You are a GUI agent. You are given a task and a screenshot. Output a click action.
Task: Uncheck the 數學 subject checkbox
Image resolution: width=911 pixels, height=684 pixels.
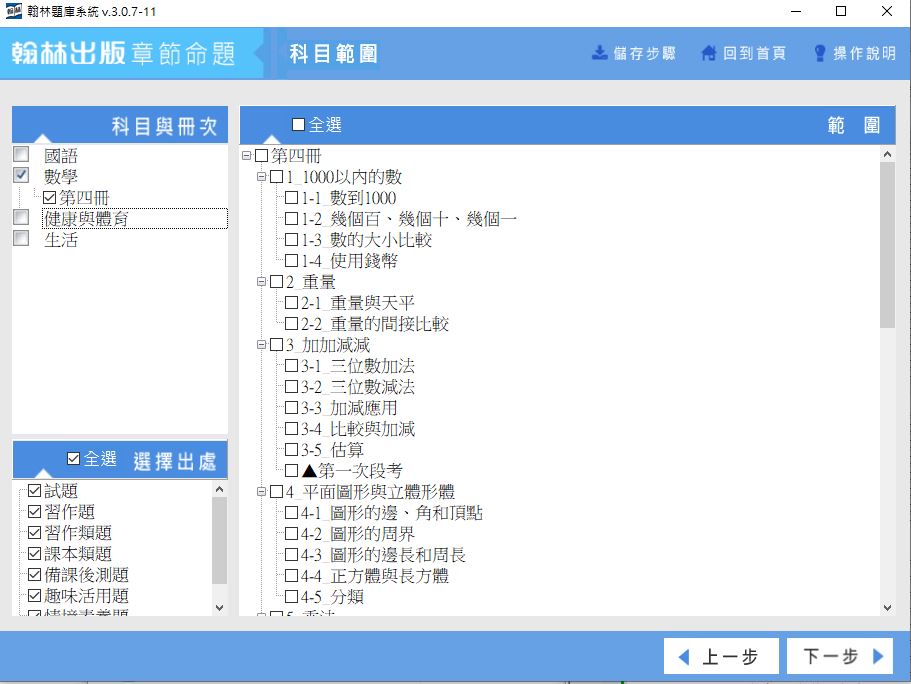pyautogui.click(x=21, y=175)
